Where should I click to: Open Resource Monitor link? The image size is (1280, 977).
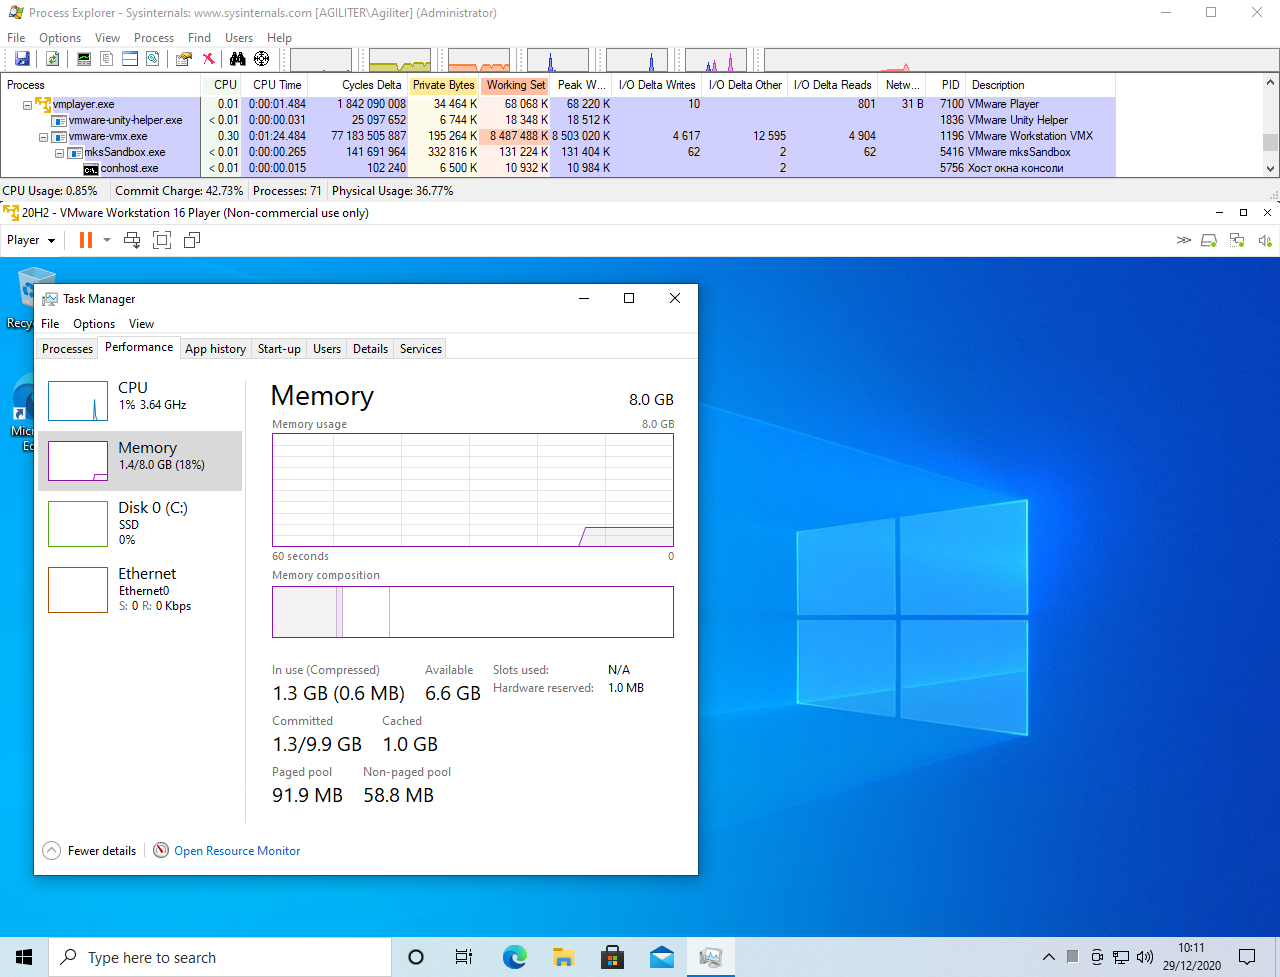[237, 851]
